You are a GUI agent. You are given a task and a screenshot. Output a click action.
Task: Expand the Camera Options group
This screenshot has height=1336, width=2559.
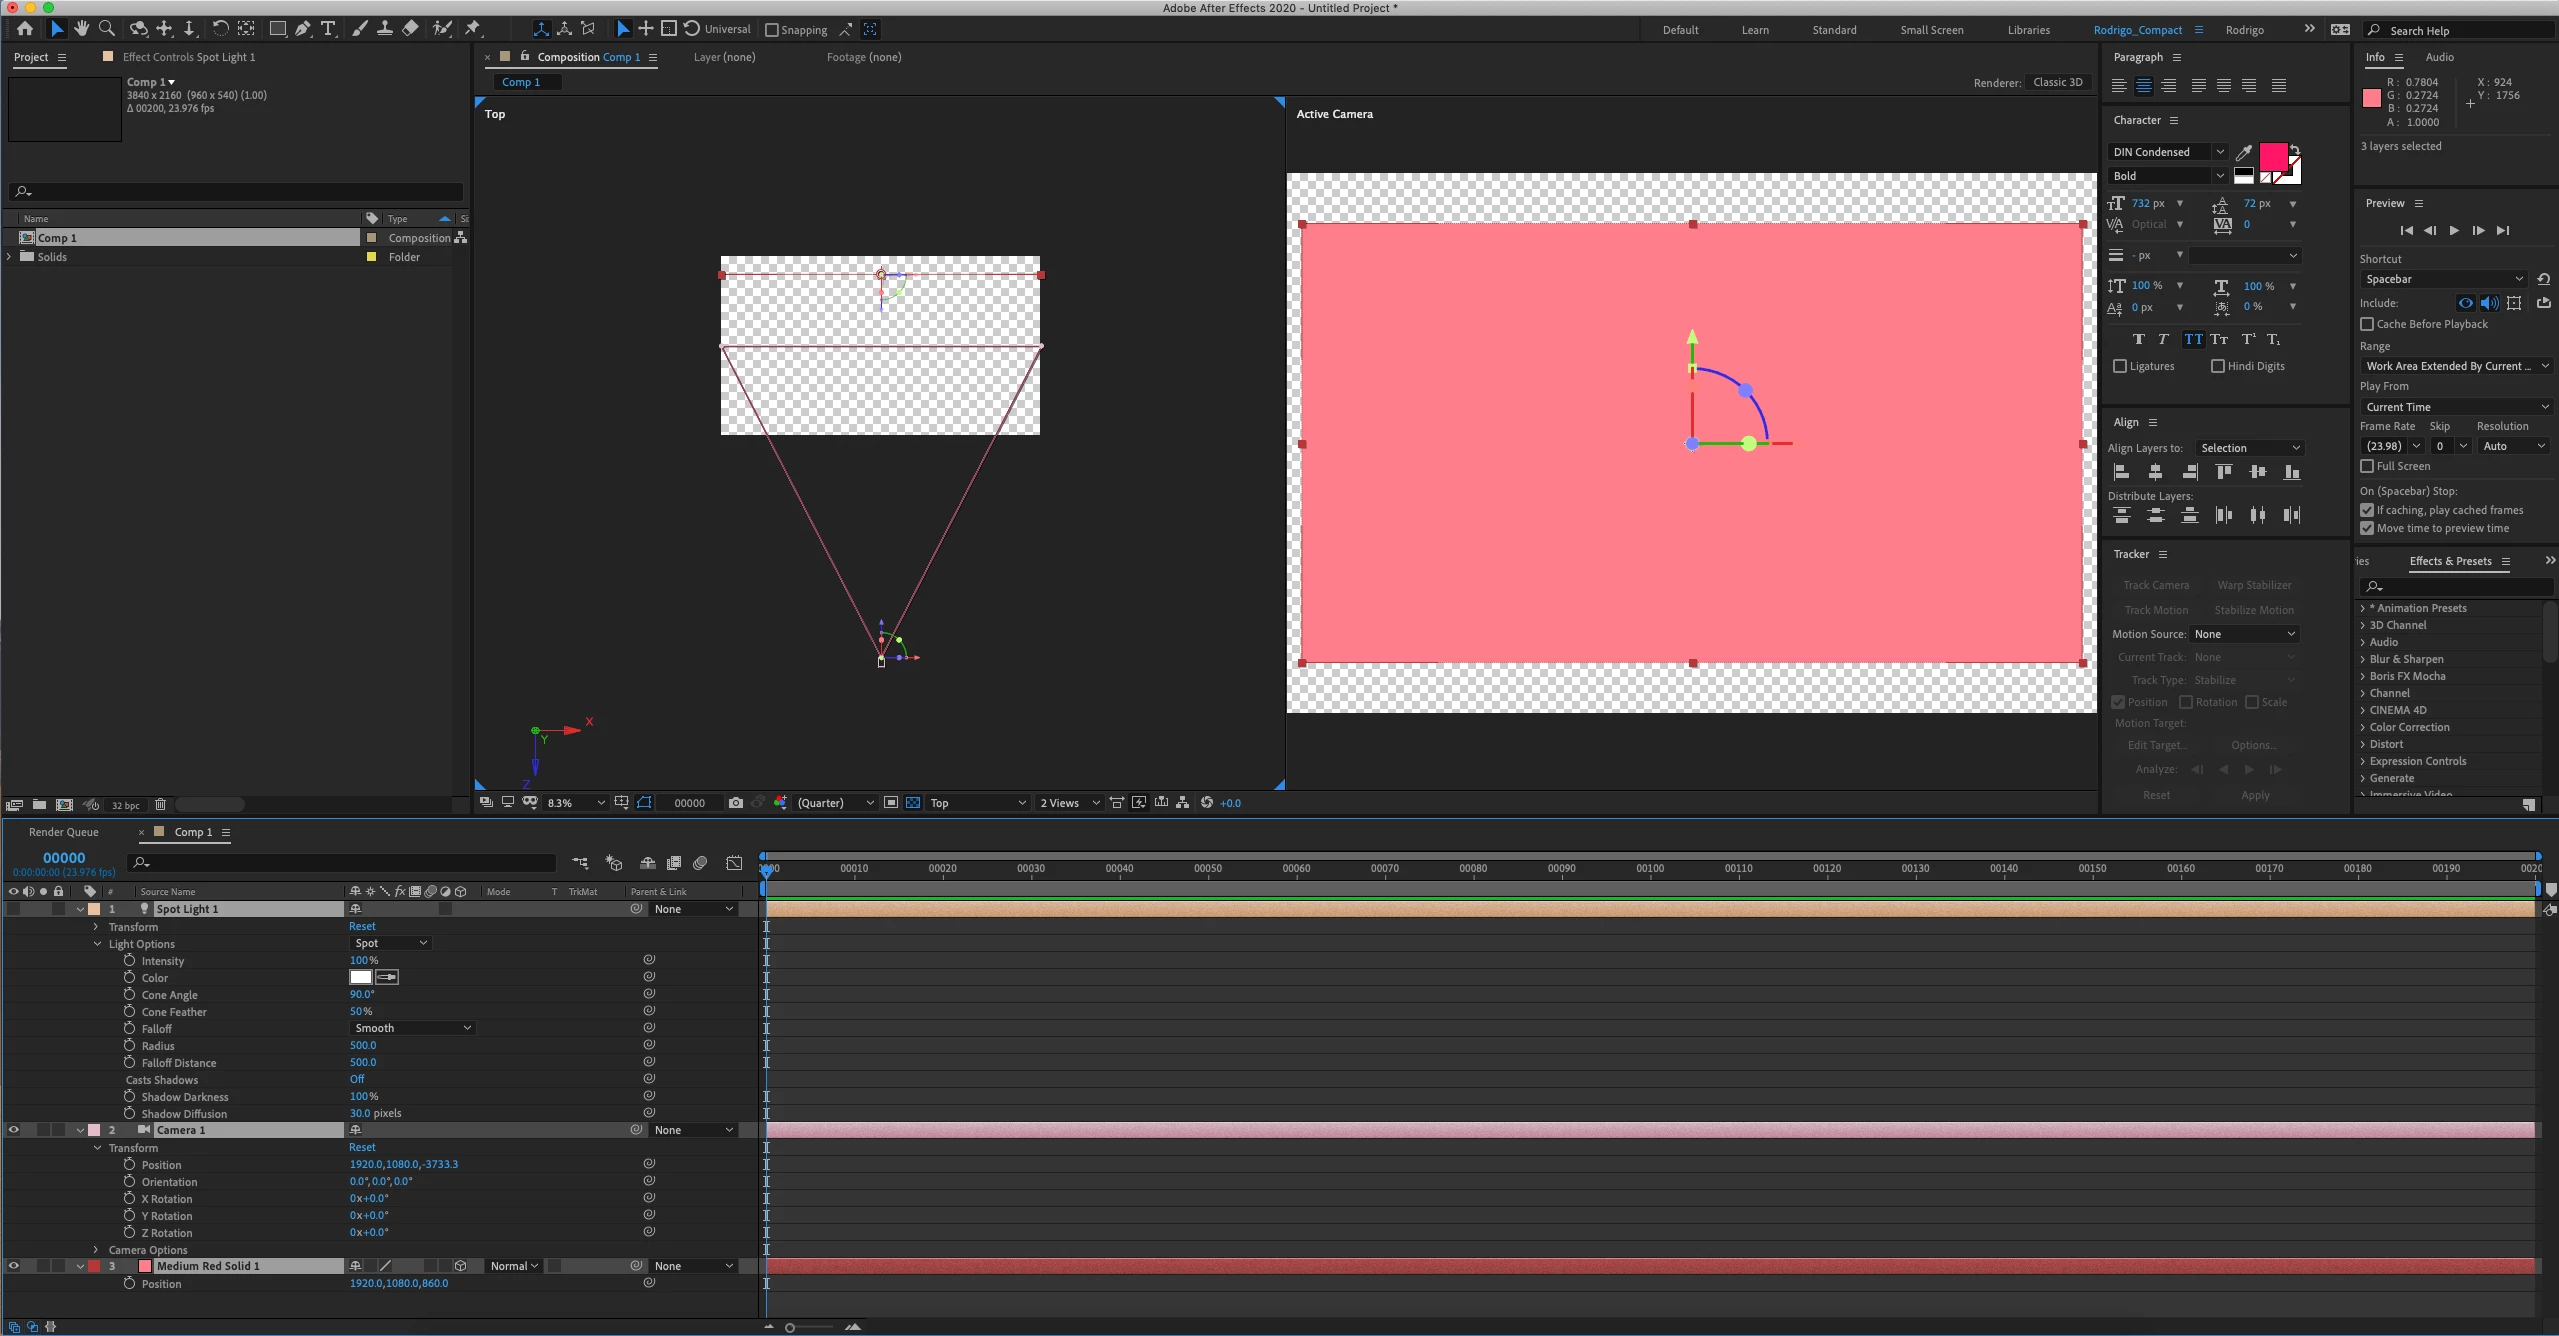click(x=96, y=1250)
